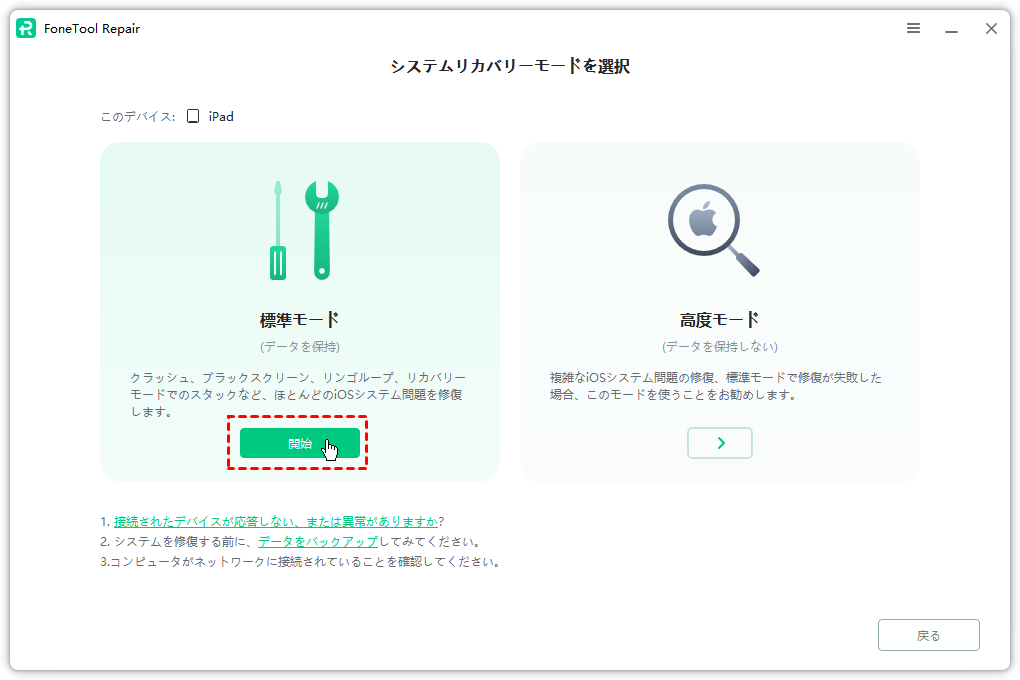Viewport: 1020px width, 680px height.
Task: Open the hamburger menu in title bar
Action: [913, 28]
